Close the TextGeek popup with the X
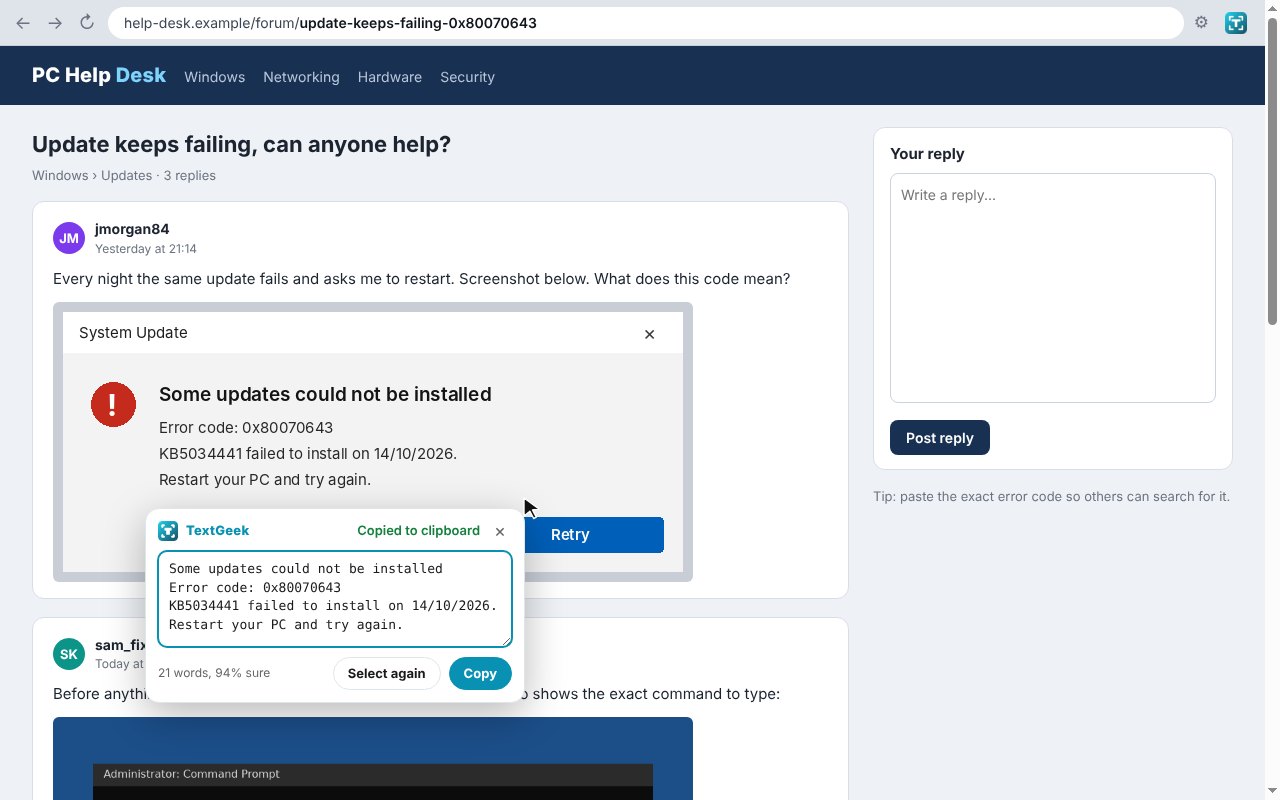This screenshot has width=1280, height=800. (x=500, y=531)
